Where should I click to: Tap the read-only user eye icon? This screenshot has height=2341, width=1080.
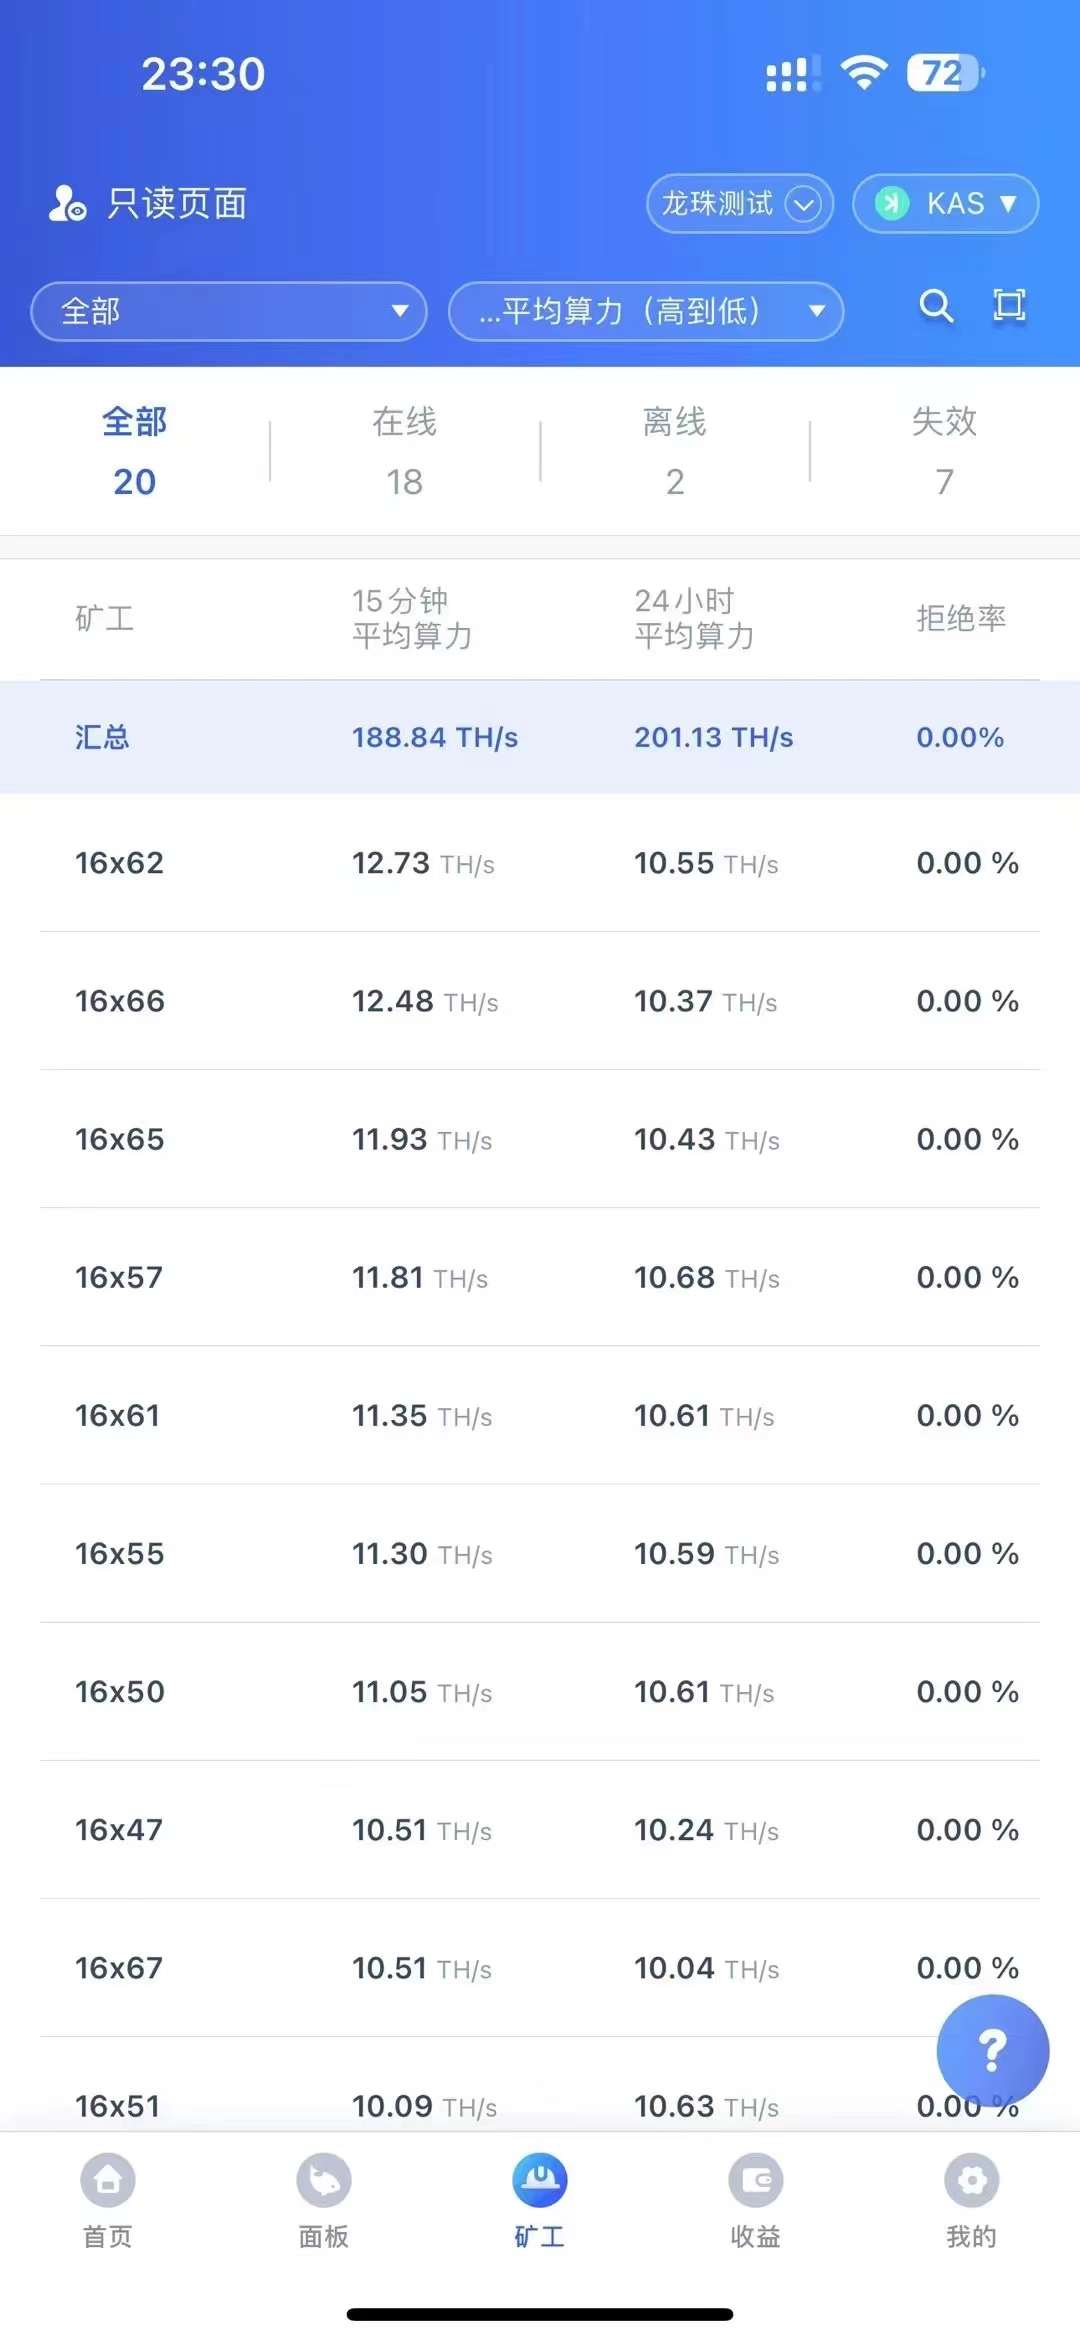pos(68,204)
